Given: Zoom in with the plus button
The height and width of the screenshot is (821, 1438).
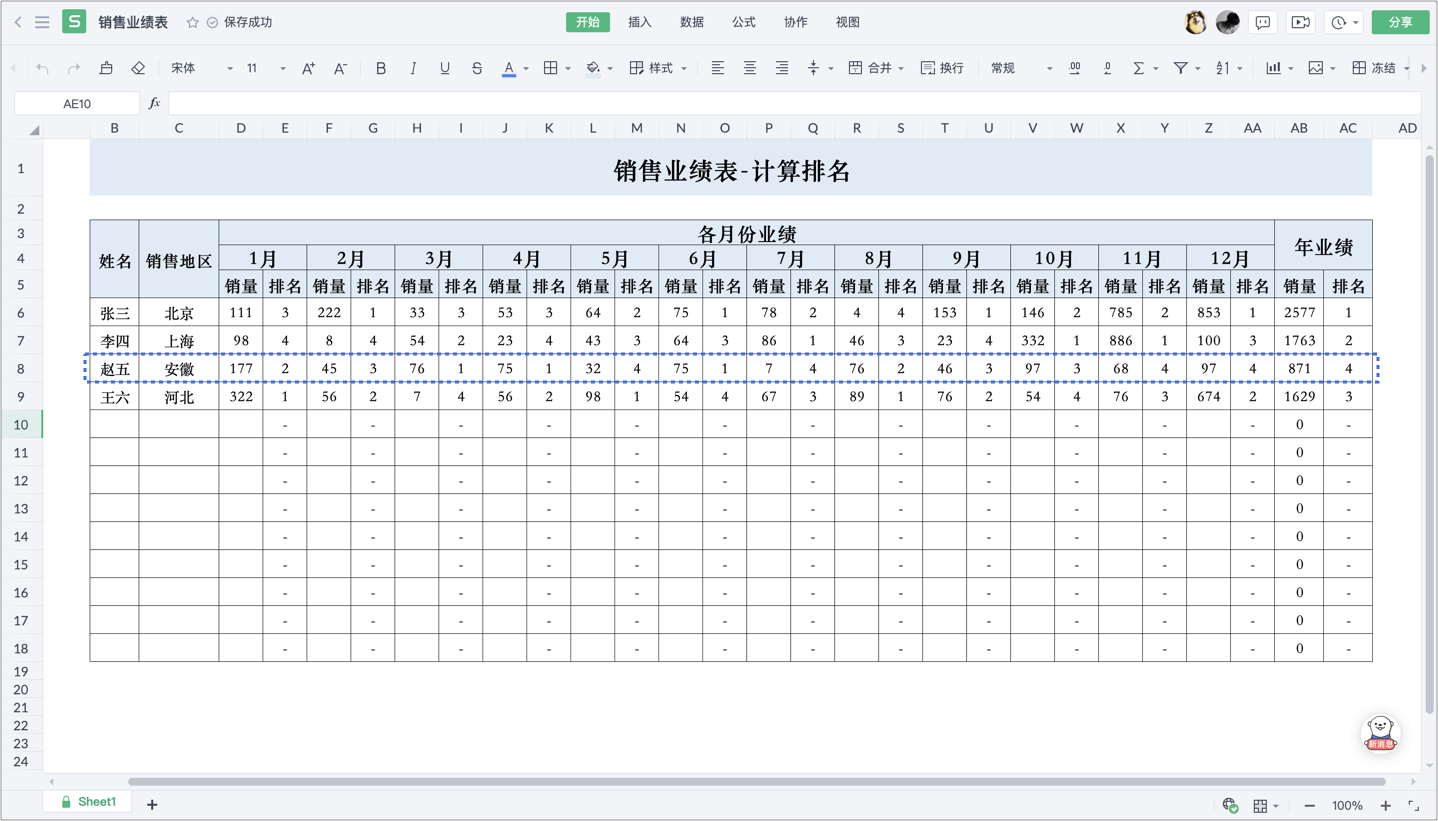Looking at the screenshot, I should (x=1386, y=805).
